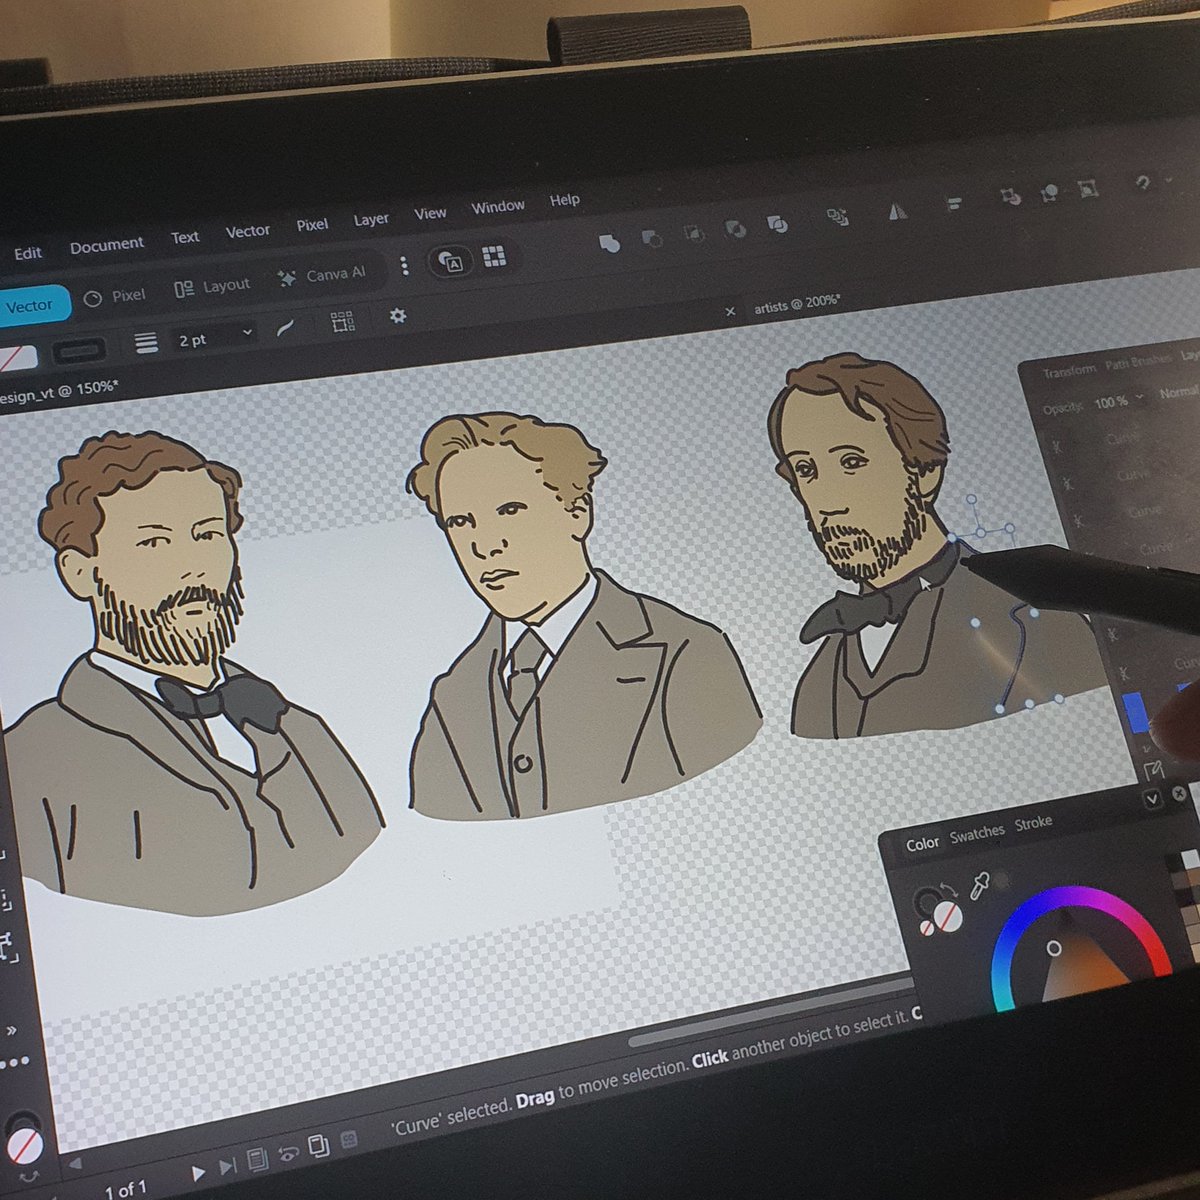Click the grid icon beside studios
The image size is (1200, 1200).
click(x=494, y=256)
